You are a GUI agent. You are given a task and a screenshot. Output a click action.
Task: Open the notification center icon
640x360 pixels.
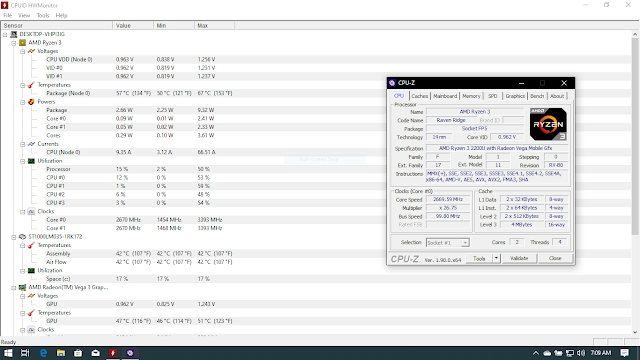624,353
